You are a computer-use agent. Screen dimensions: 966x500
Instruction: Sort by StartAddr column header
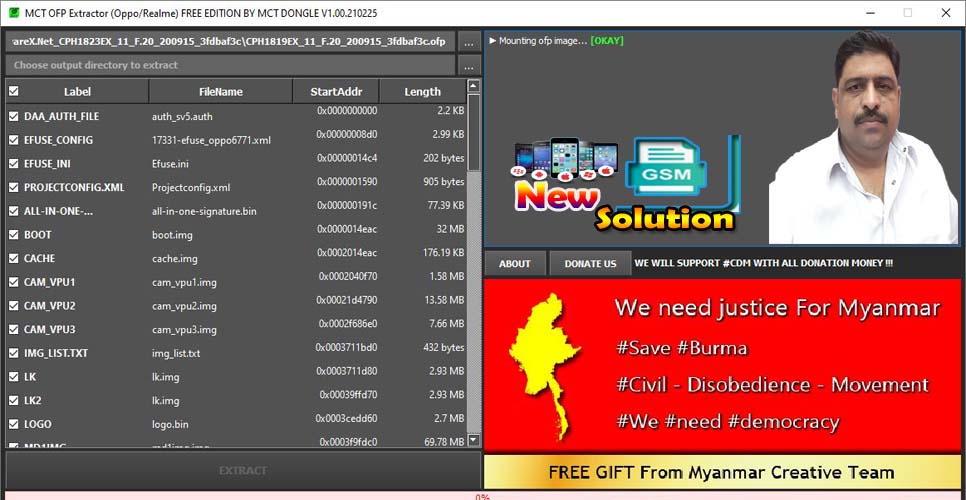click(x=336, y=91)
